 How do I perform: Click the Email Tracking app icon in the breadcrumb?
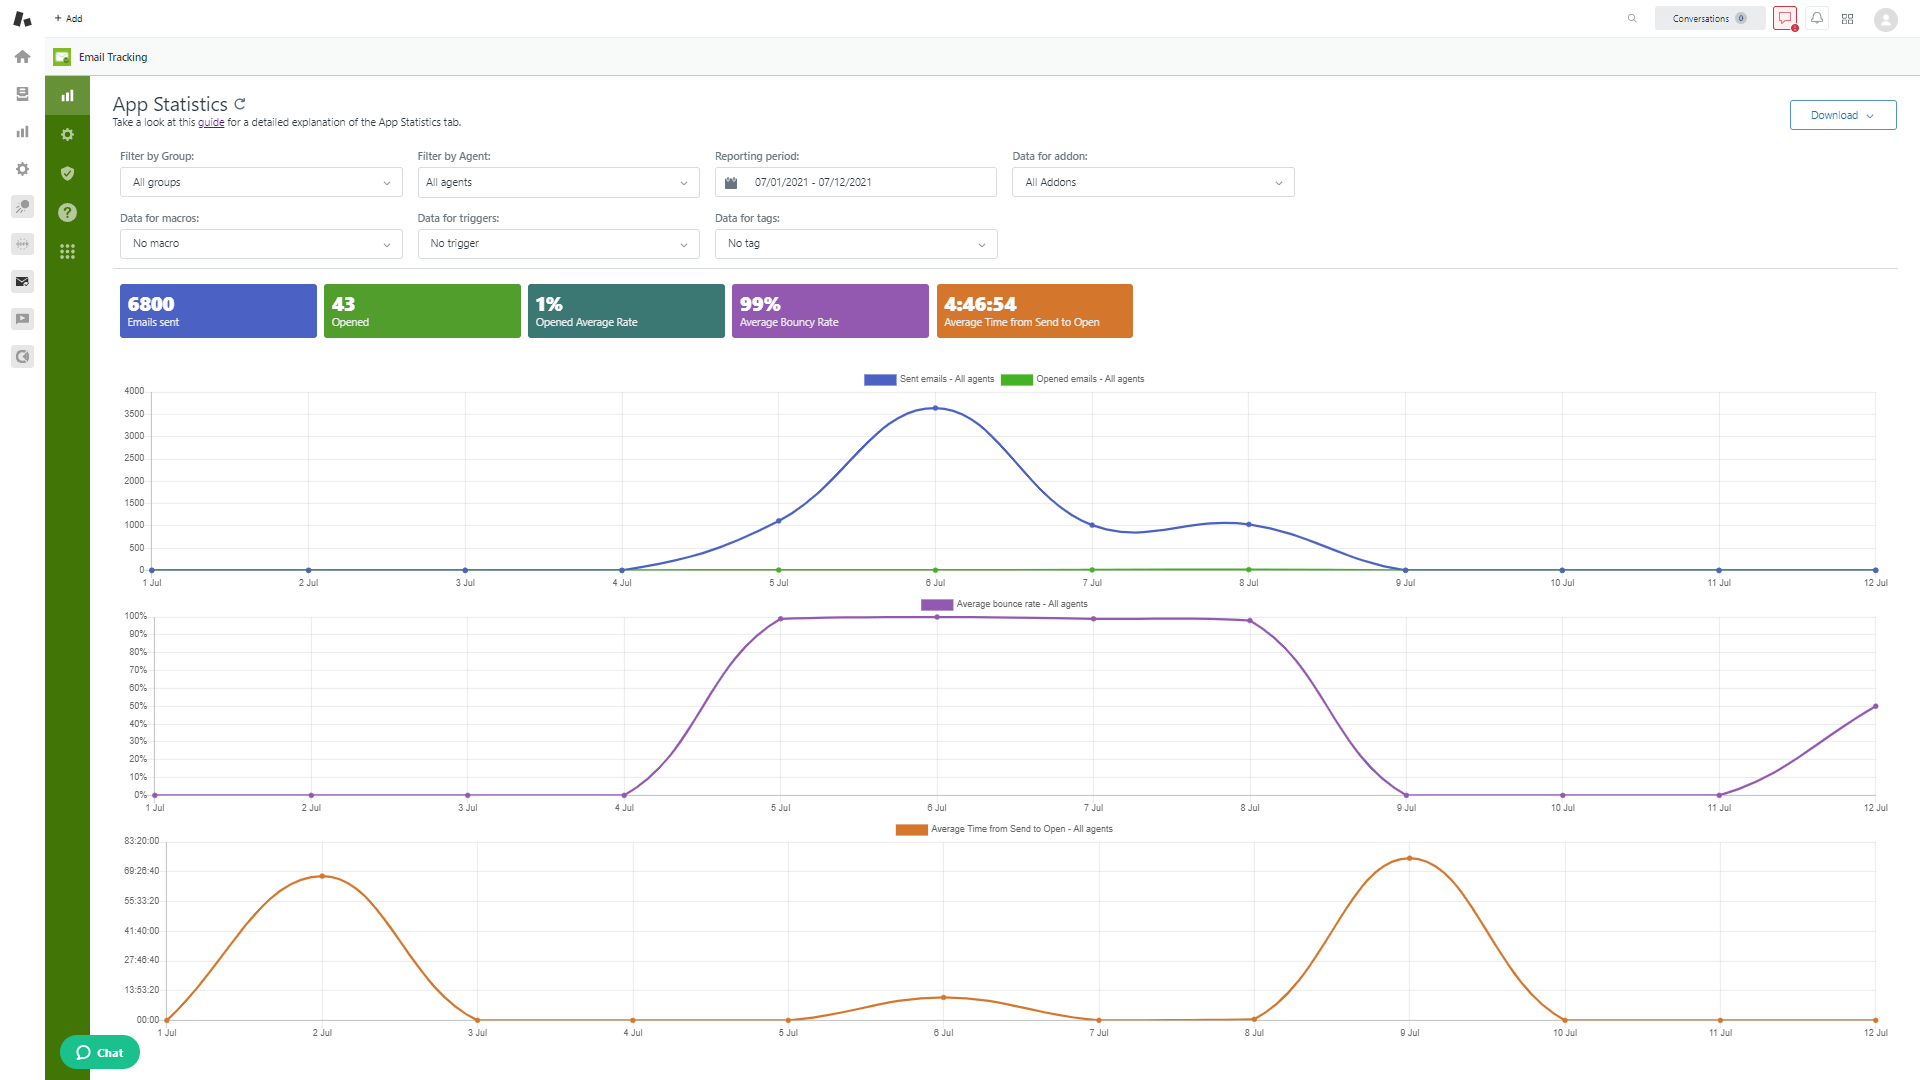pos(62,57)
